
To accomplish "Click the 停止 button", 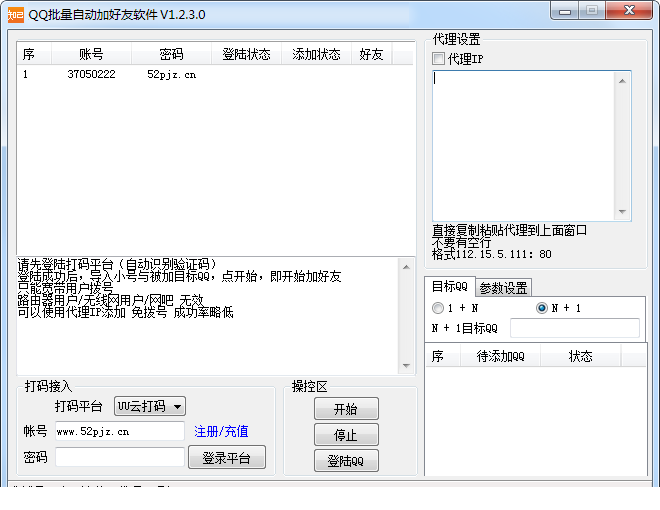I will pos(346,435).
